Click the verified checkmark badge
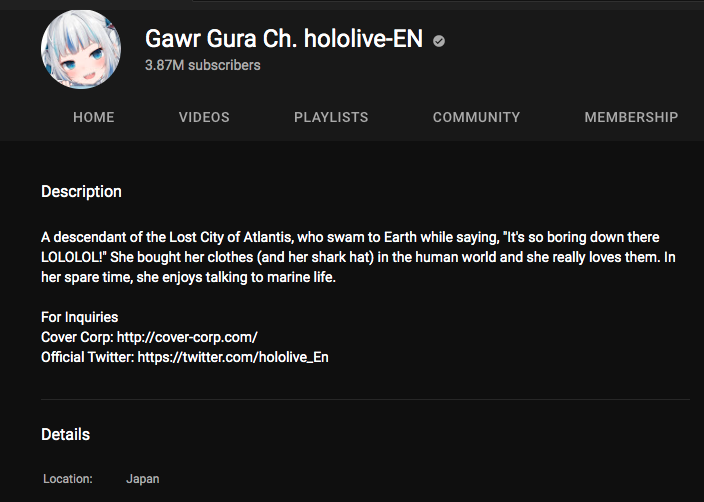Screen dimensions: 704x502 point(439,41)
